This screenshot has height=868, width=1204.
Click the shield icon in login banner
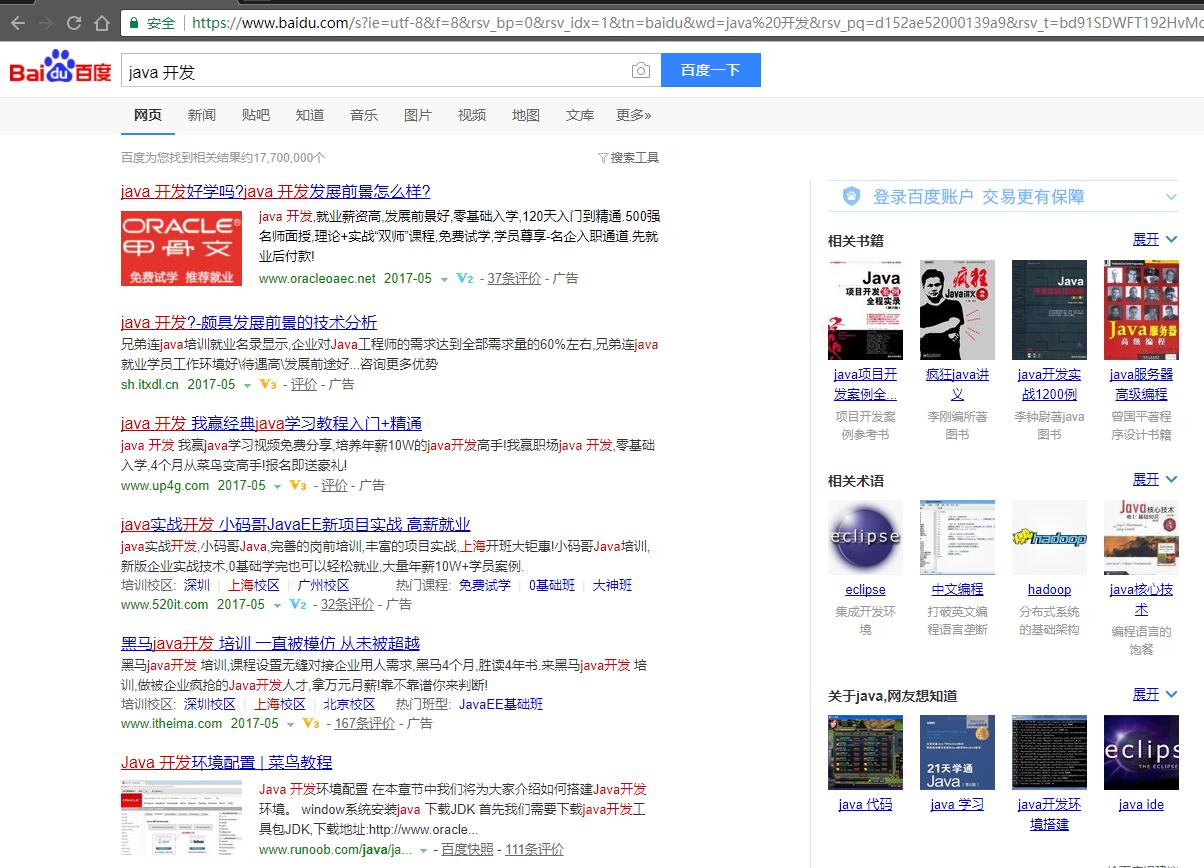851,196
